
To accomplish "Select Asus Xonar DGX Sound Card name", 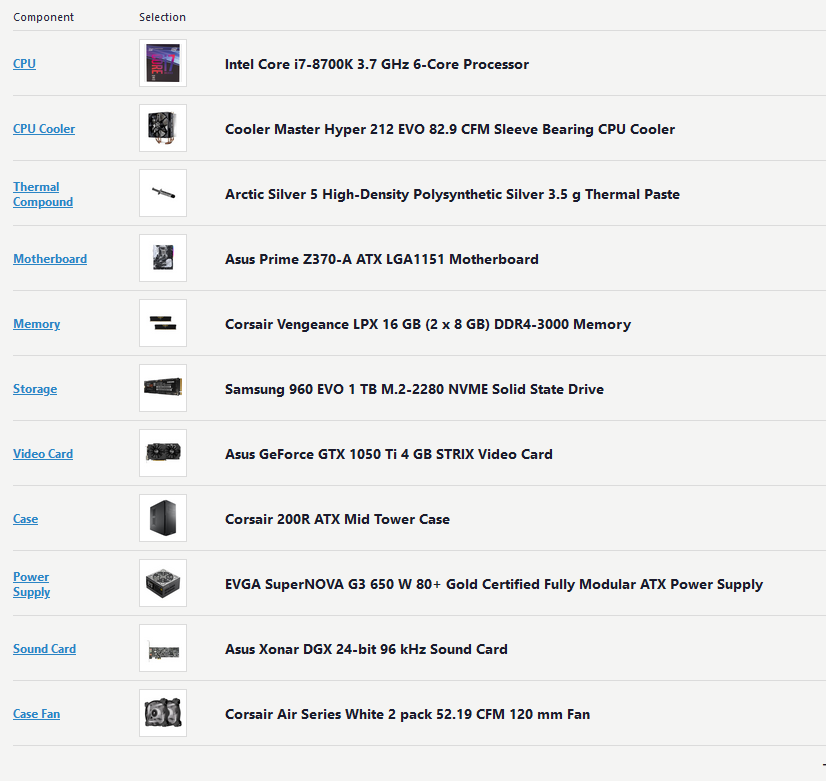I will [366, 649].
